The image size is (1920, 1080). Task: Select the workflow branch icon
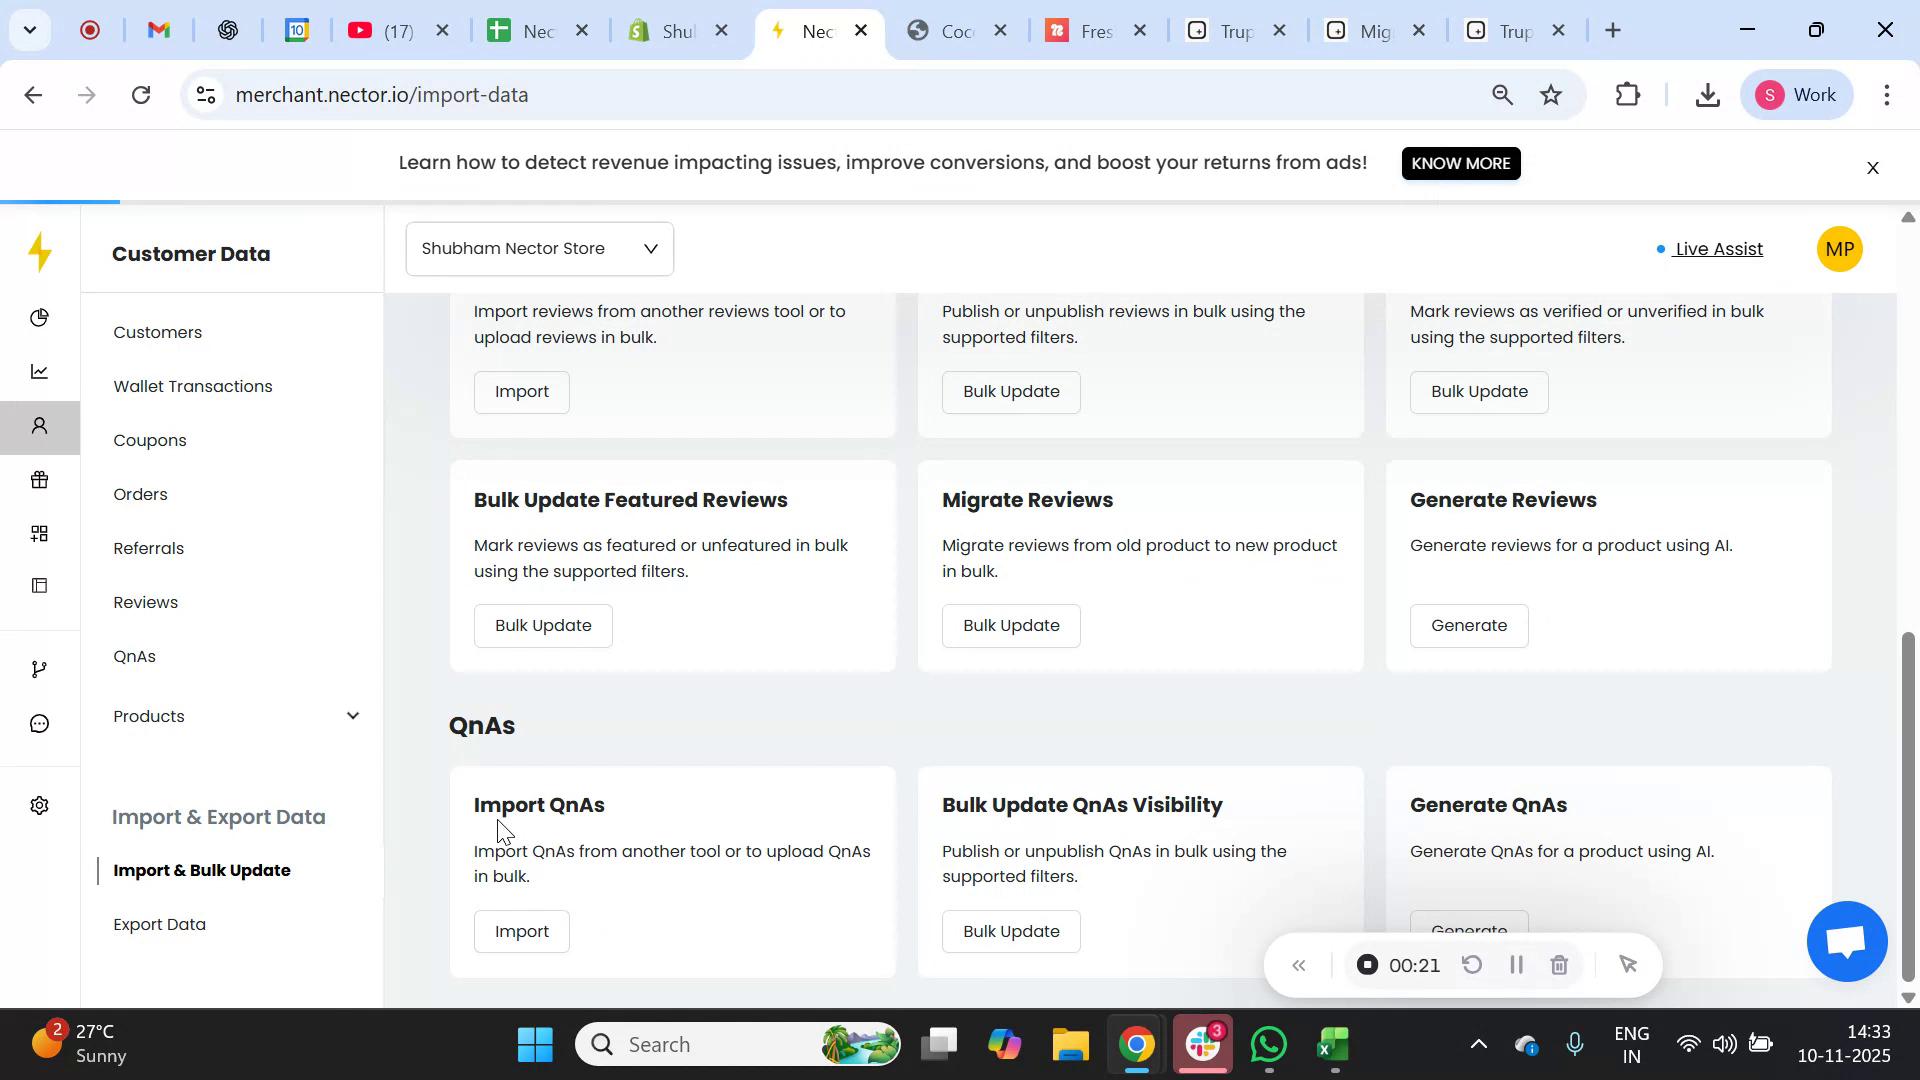(40, 668)
